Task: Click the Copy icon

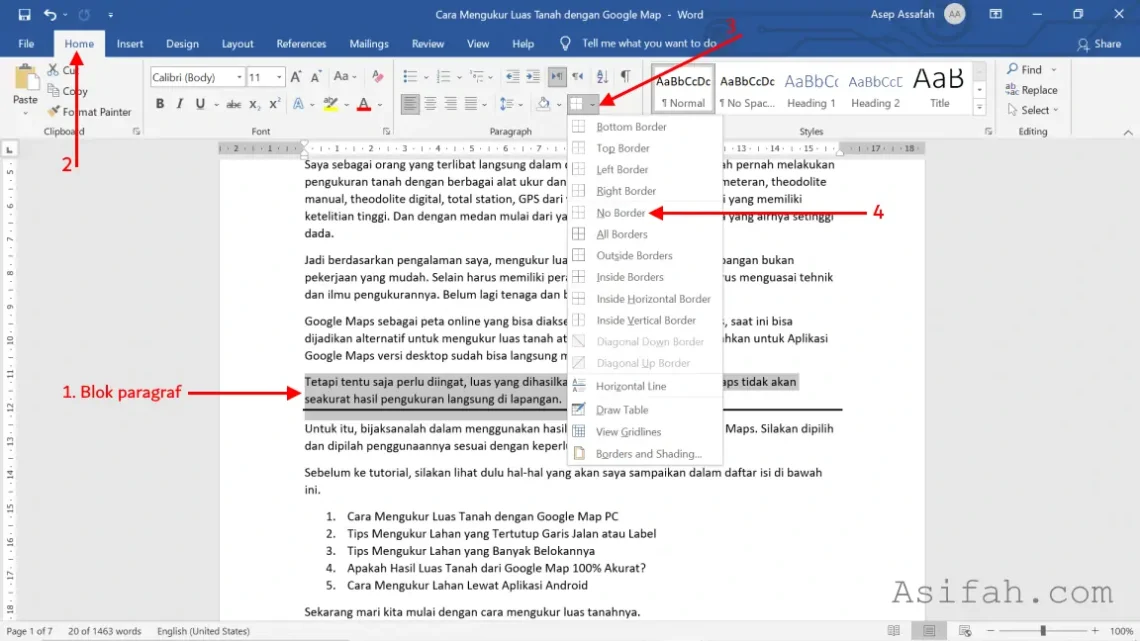Action: [53, 91]
